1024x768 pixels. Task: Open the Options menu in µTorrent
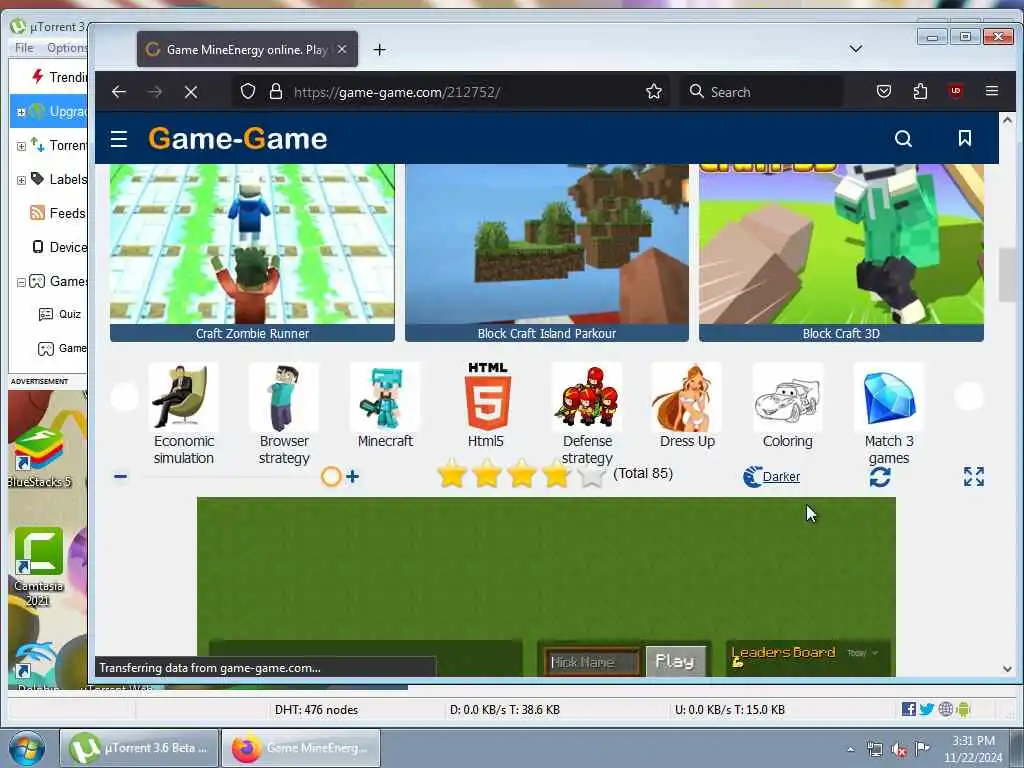(x=67, y=48)
